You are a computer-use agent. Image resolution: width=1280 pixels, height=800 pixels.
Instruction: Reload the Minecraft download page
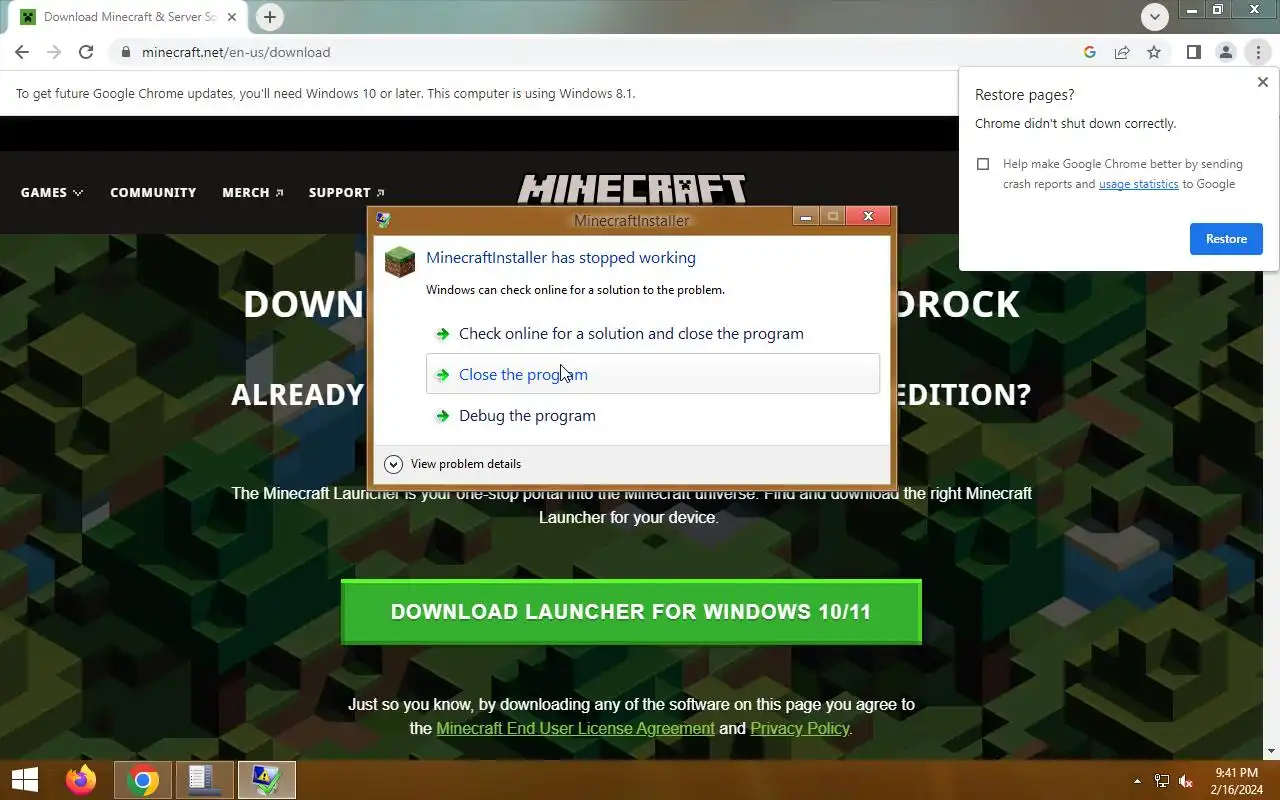pos(86,52)
